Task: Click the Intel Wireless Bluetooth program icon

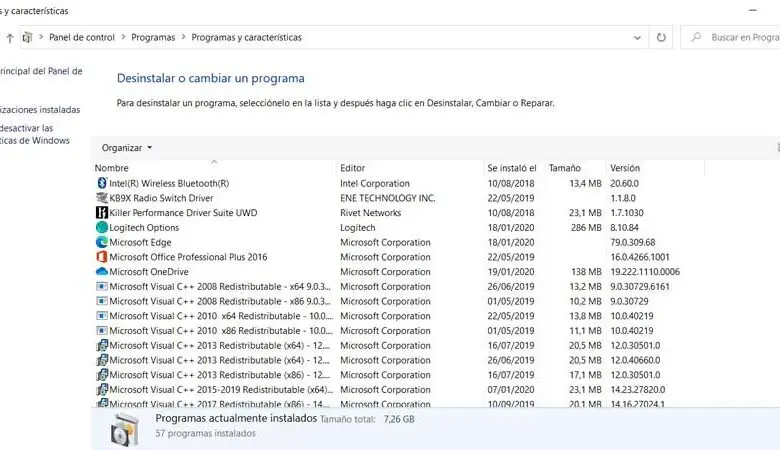Action: (101, 183)
